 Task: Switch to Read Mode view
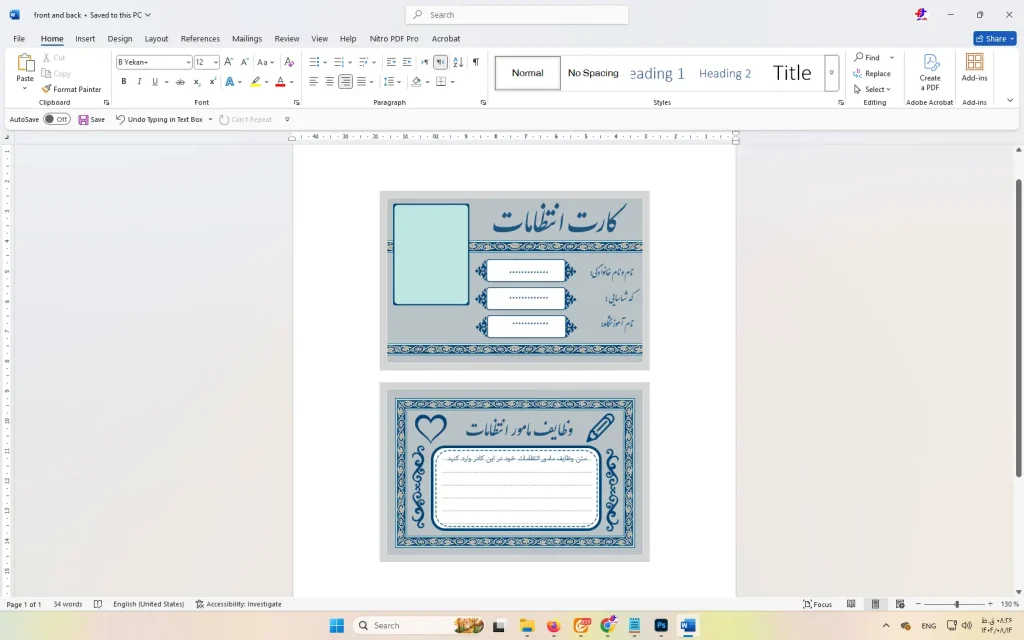coord(851,604)
